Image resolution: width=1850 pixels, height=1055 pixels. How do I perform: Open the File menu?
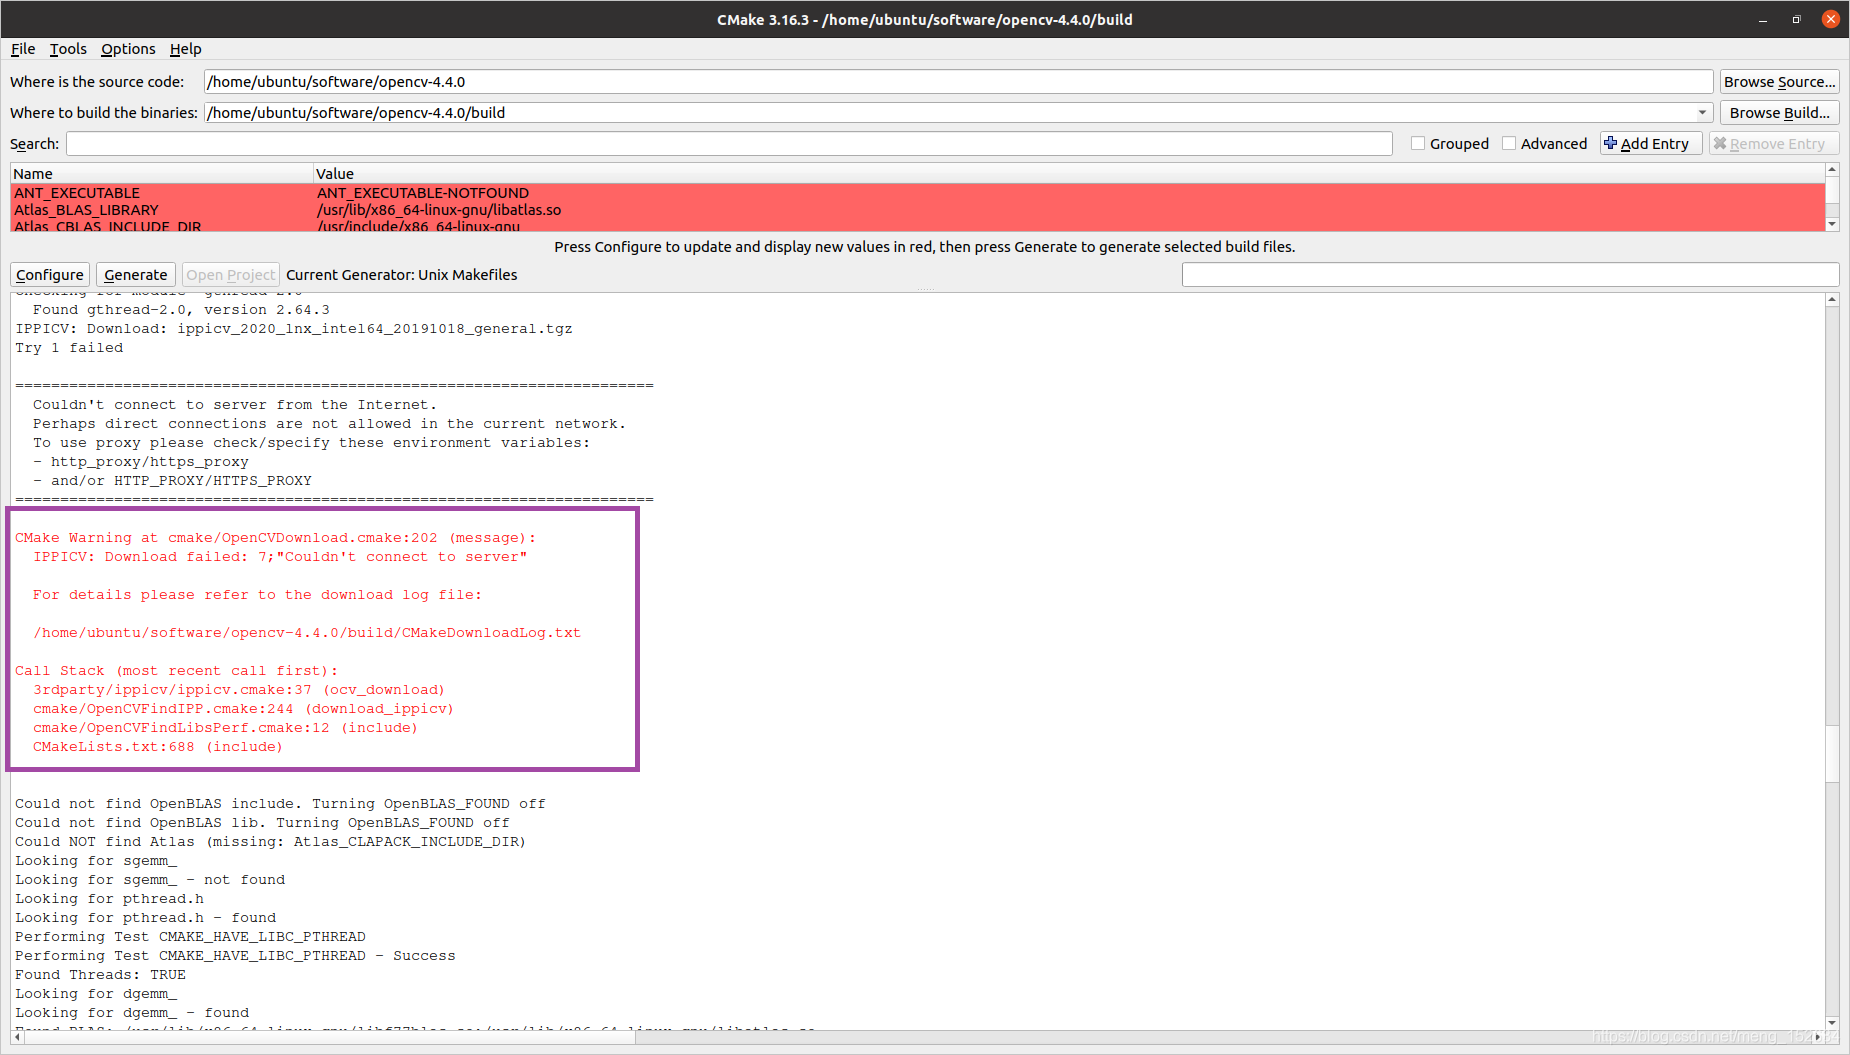pos(23,49)
